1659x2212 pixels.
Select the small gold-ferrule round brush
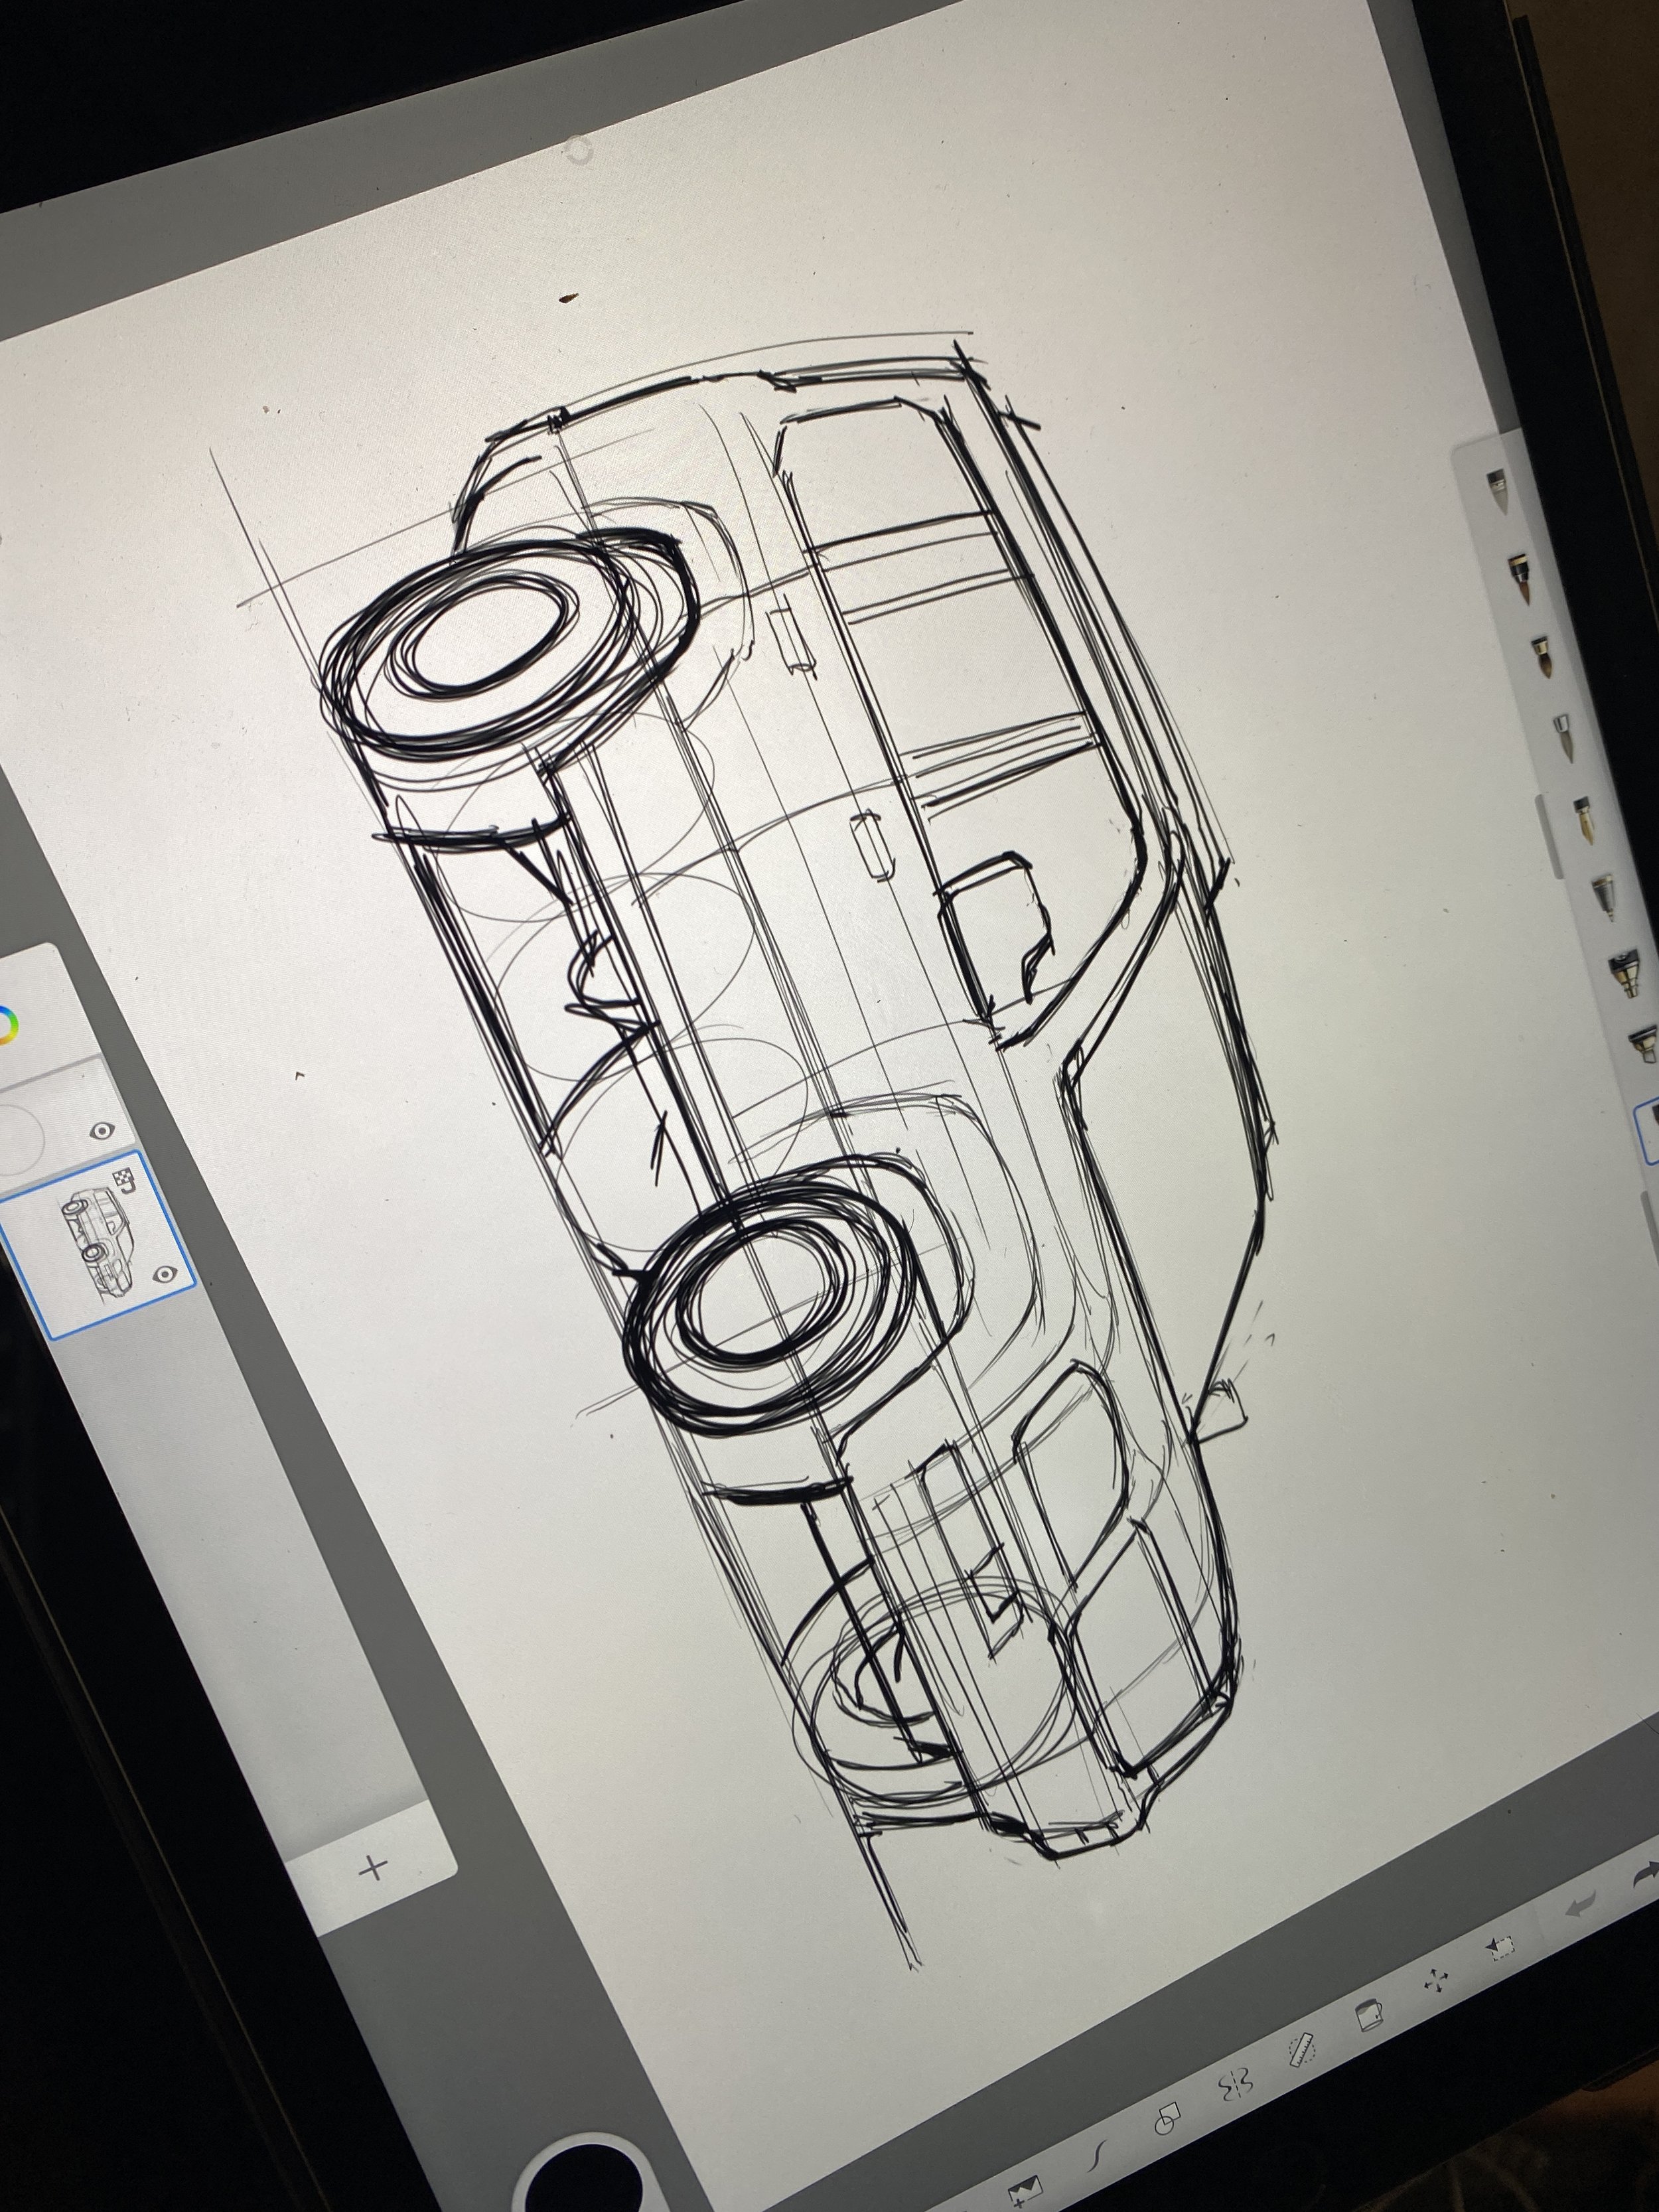(x=1543, y=656)
